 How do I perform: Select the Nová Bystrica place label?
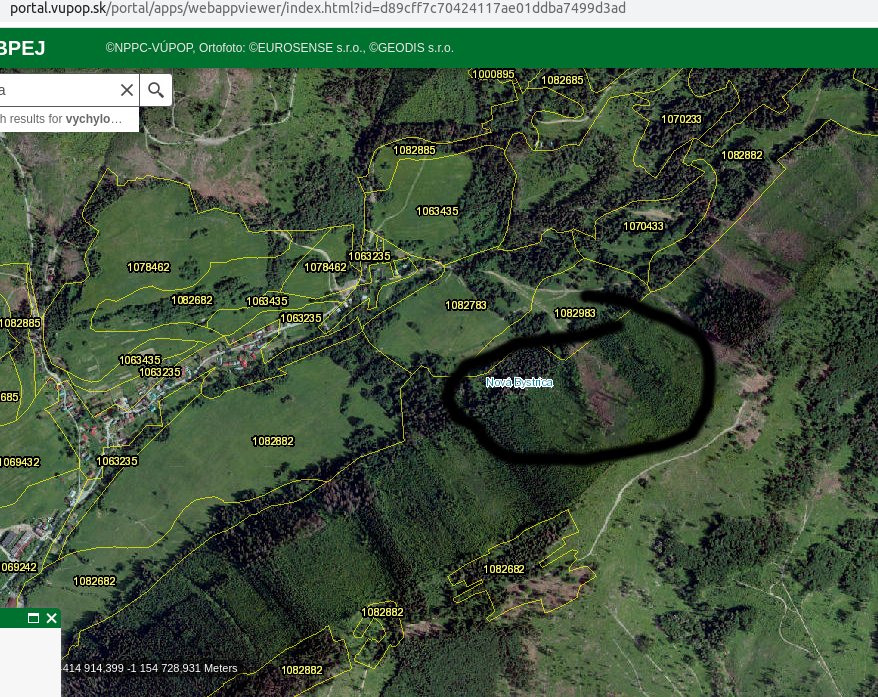519,382
